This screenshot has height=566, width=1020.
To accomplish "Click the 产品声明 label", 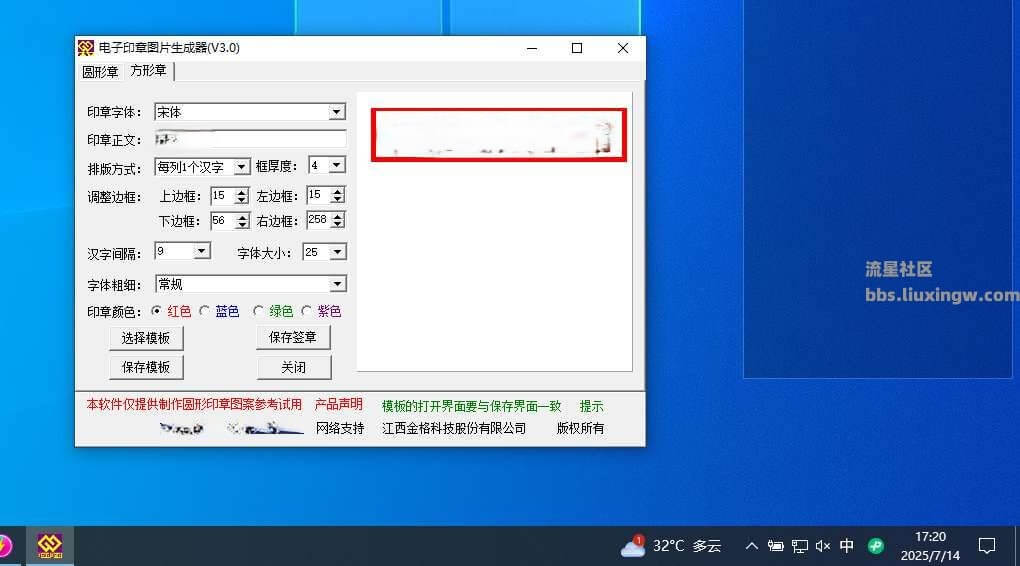I will coord(338,404).
